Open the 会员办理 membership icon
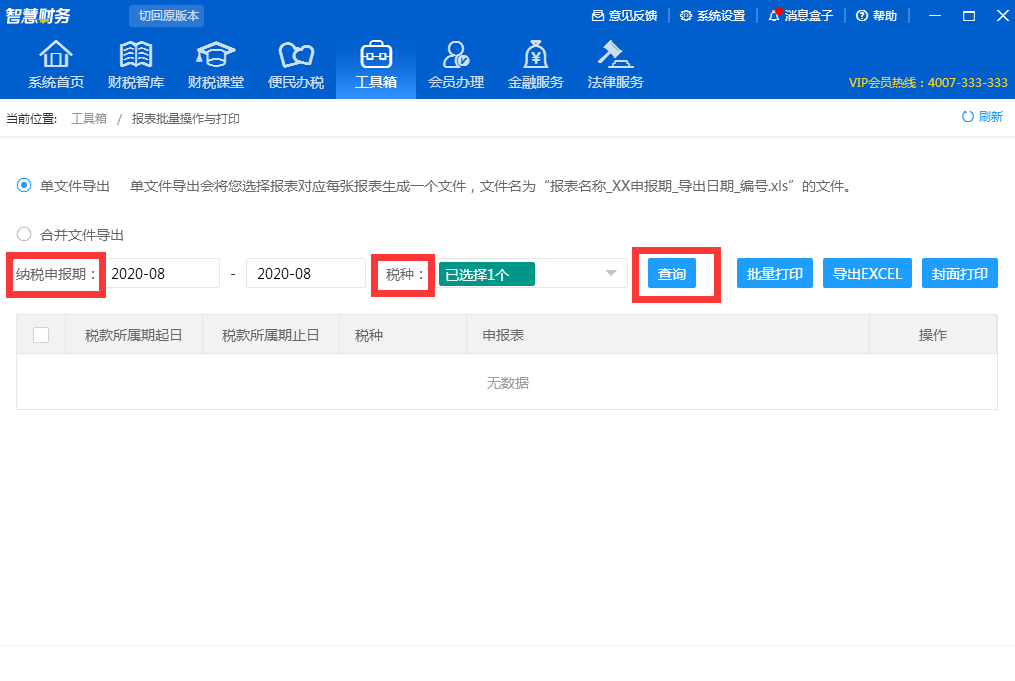1015x681 pixels. click(x=455, y=62)
